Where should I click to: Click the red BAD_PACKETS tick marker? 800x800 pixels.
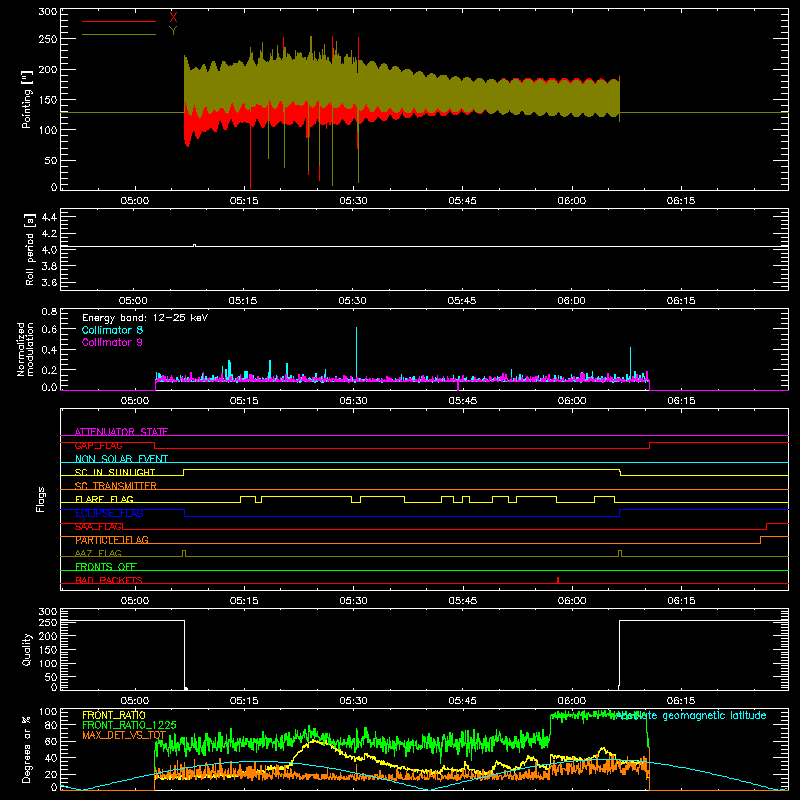click(x=558, y=580)
